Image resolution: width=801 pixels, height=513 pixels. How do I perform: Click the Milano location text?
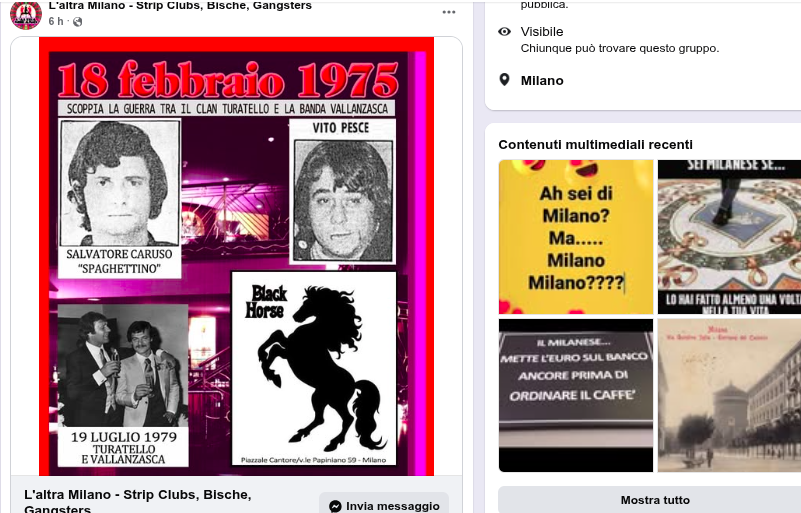coord(542,81)
